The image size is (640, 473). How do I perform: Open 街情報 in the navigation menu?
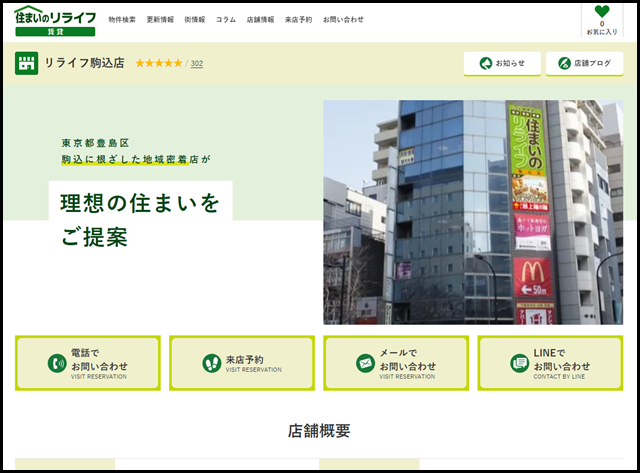coord(195,20)
